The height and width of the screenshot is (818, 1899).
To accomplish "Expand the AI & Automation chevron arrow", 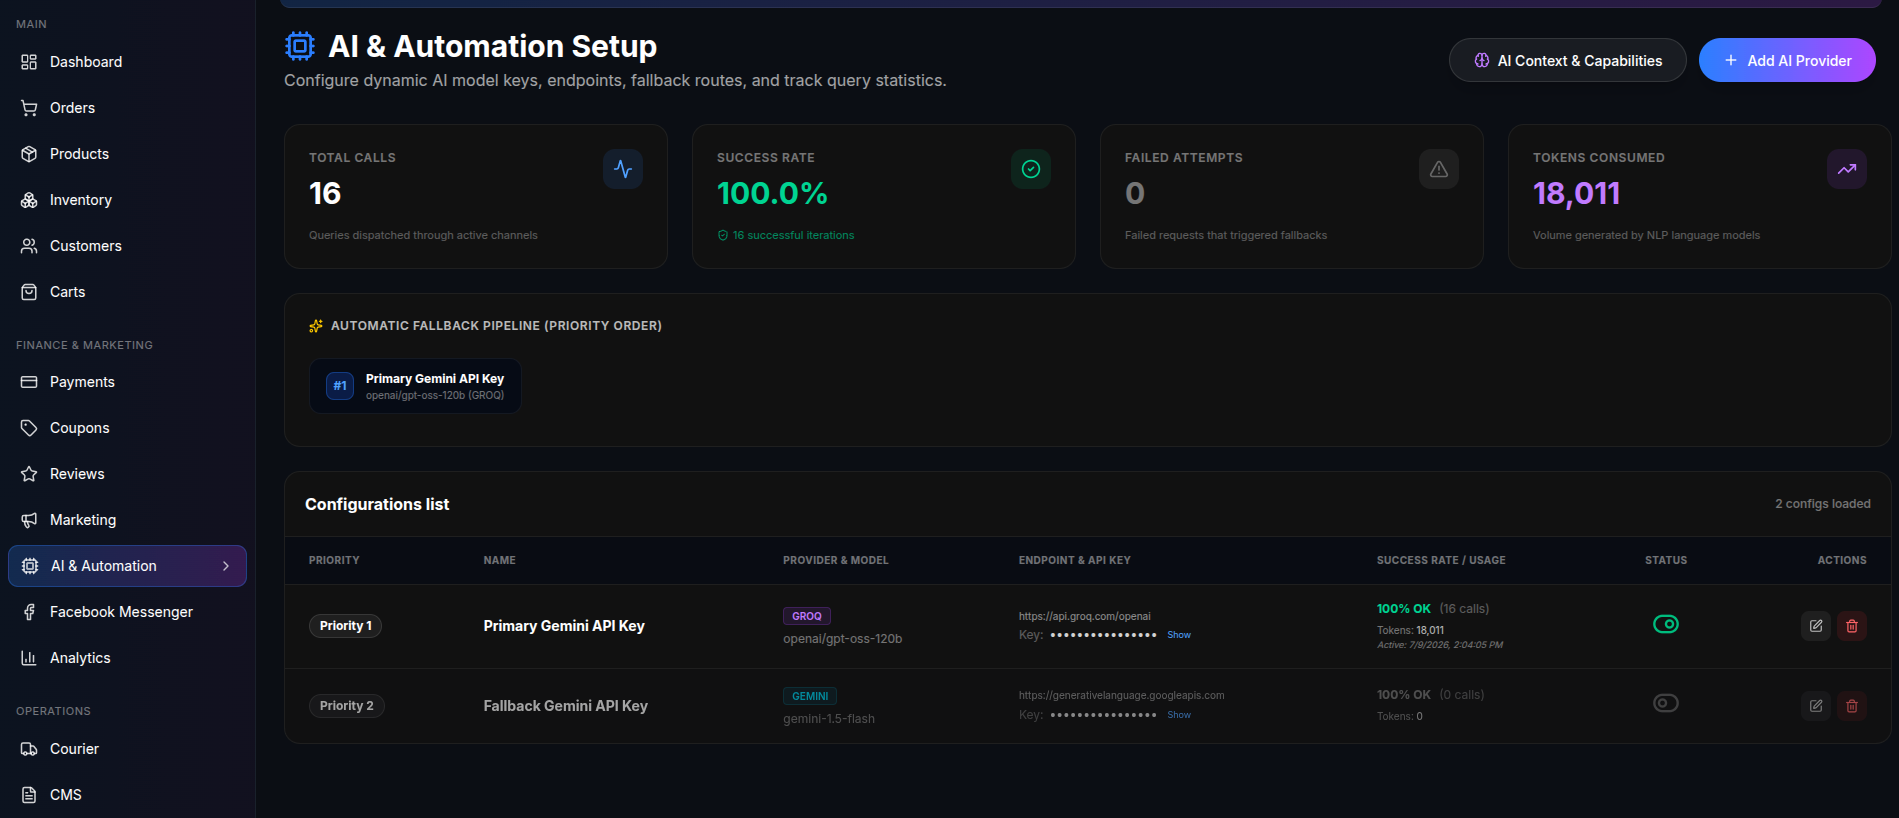I will (x=226, y=566).
